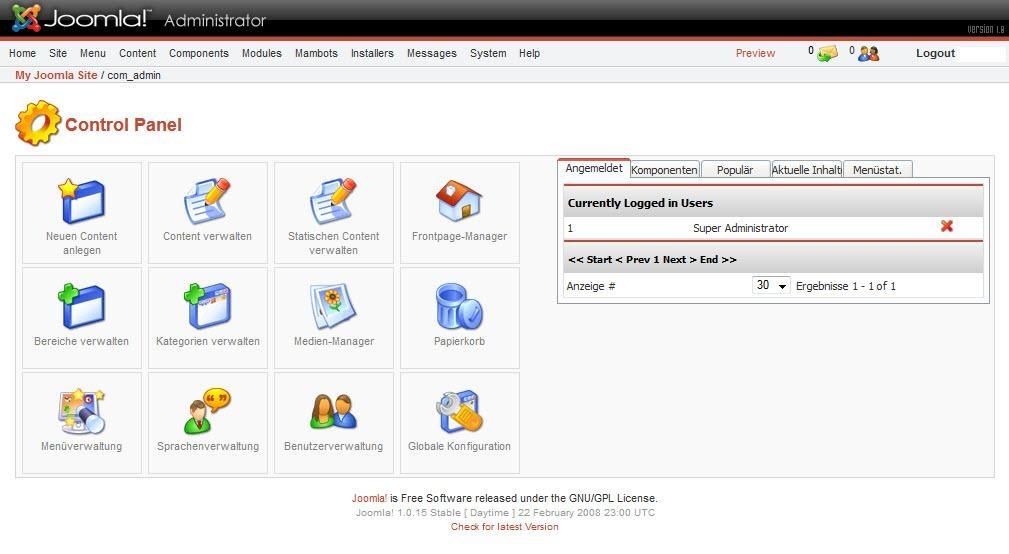1009x554 pixels.
Task: Click the Menüverwaltung icon
Action: coord(82,411)
